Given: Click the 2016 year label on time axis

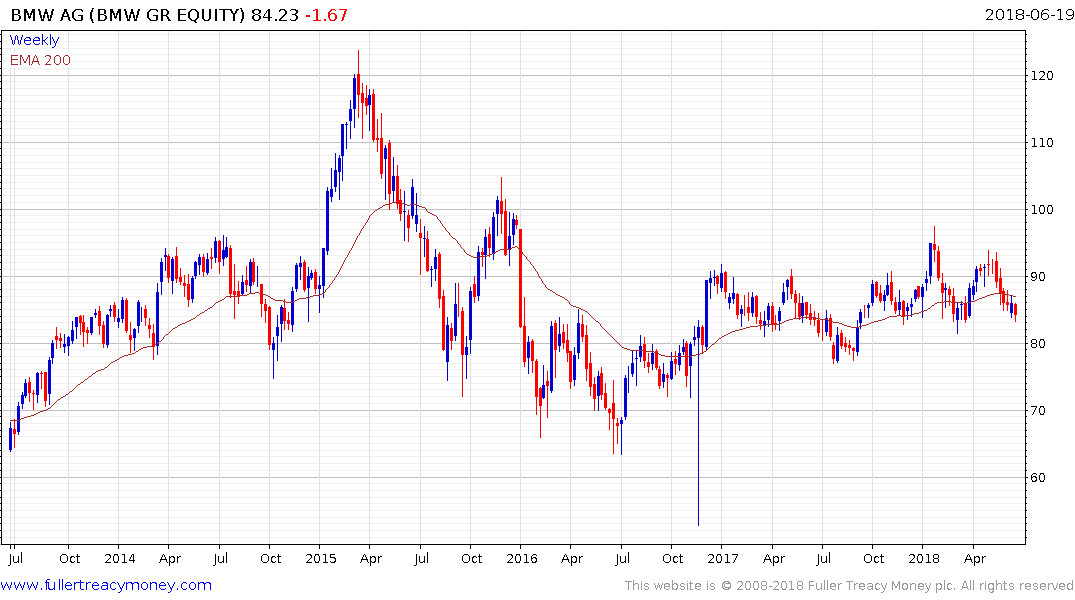Looking at the screenshot, I should coord(522,558).
